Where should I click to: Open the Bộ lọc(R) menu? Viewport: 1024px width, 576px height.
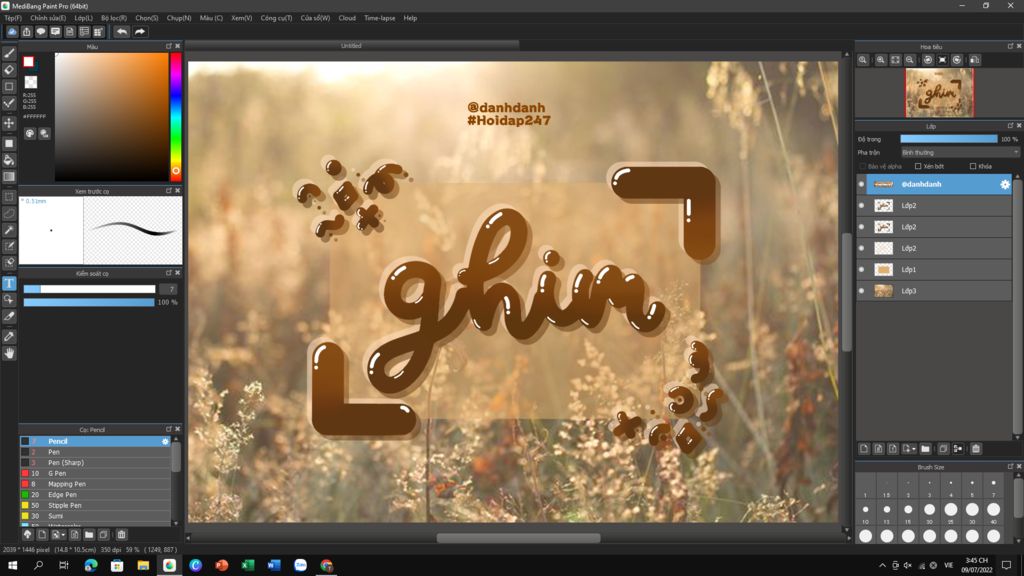click(114, 18)
